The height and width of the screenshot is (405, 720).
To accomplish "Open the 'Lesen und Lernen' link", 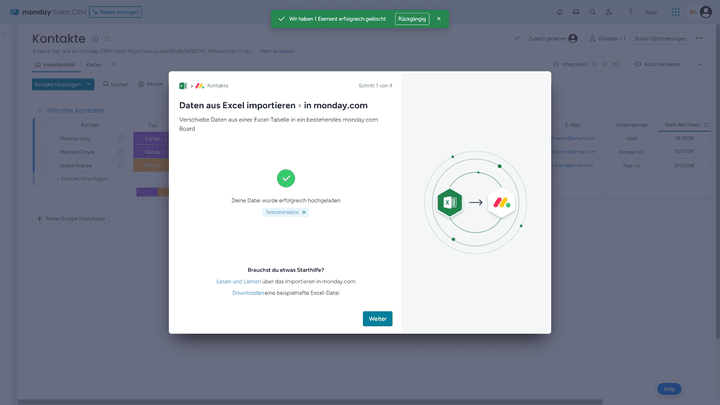I will 238,281.
